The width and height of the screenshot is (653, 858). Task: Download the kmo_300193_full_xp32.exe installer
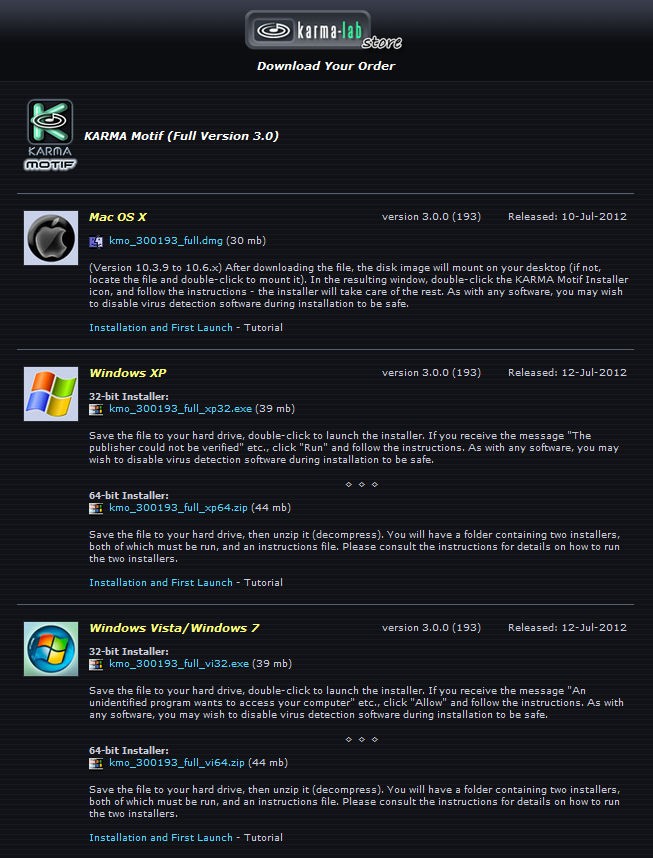[181, 409]
